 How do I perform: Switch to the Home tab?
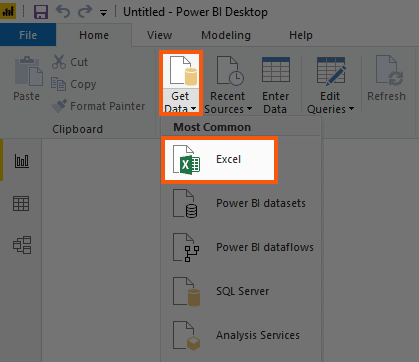click(x=94, y=35)
